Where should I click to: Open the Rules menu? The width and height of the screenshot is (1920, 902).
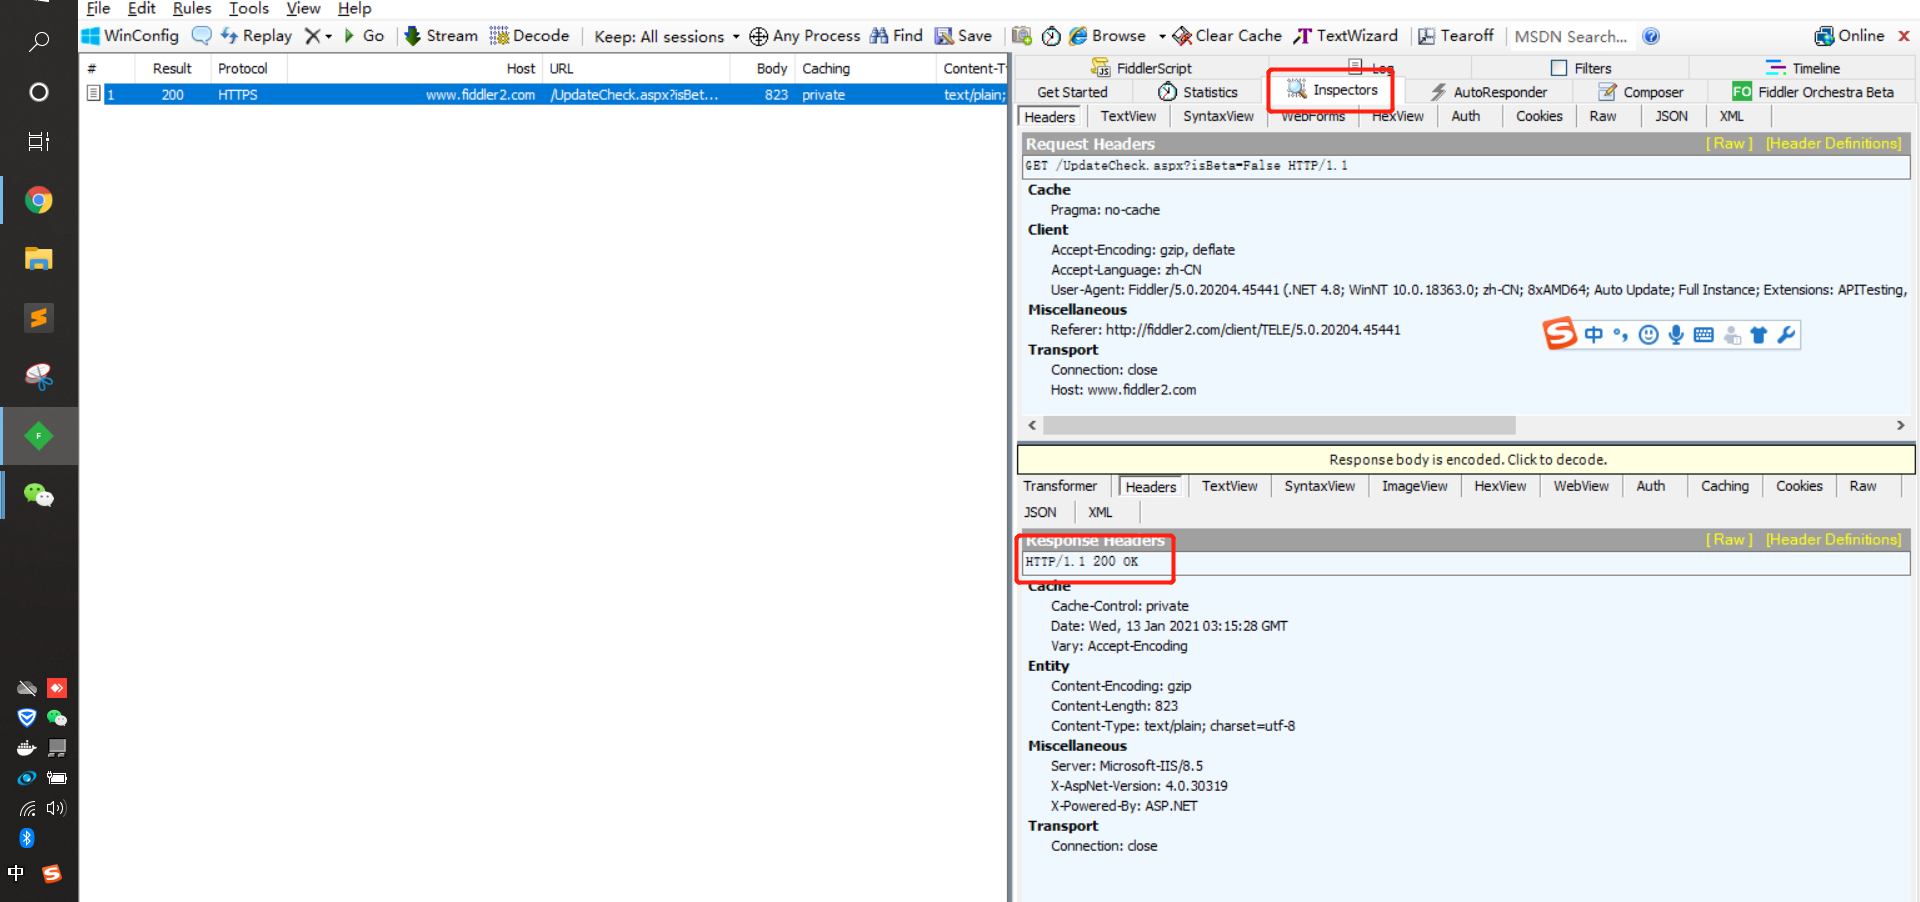192,9
